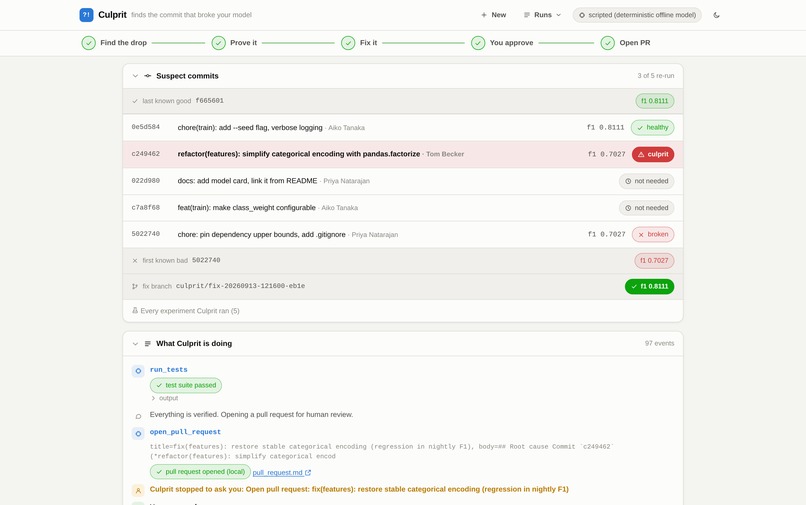Select the Fix it step

pos(359,43)
